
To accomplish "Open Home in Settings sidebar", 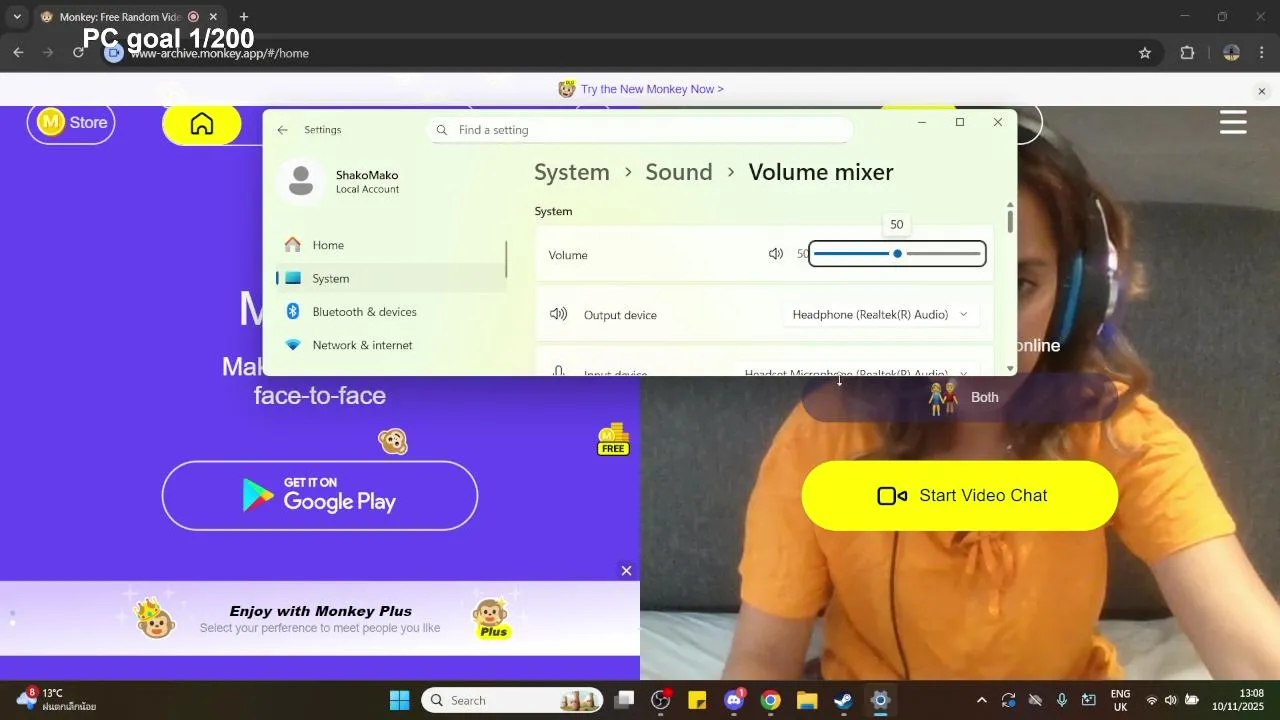I will pos(390,245).
